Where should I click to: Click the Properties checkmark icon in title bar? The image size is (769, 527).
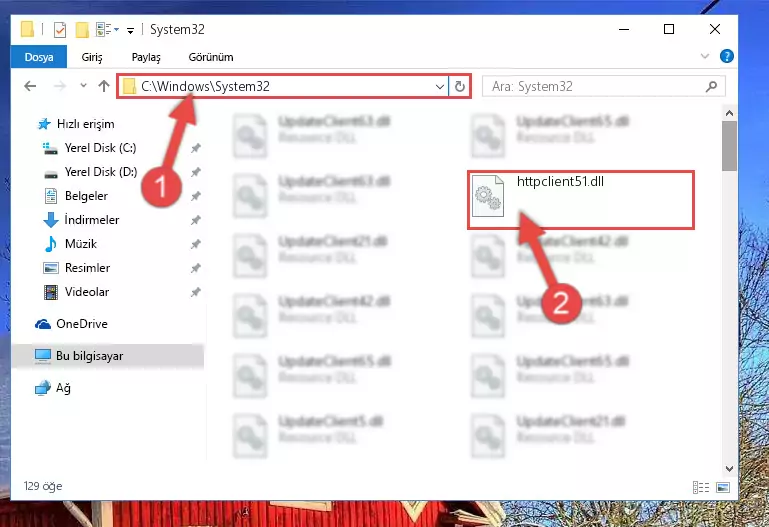(60, 30)
